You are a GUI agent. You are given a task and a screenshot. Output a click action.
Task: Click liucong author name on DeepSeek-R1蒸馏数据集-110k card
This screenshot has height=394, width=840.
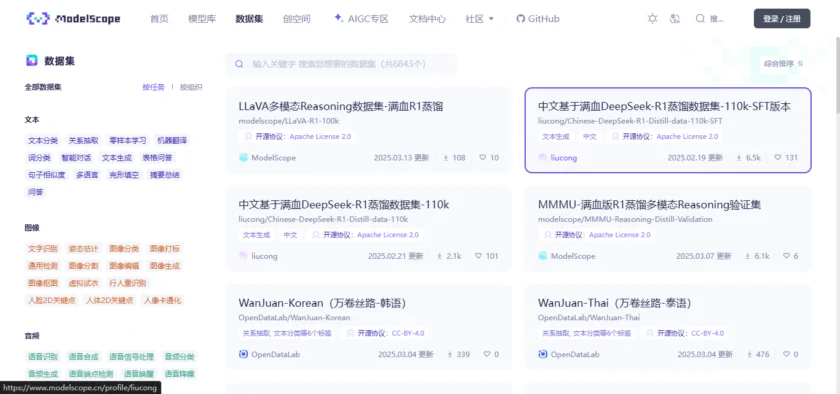click(x=265, y=256)
